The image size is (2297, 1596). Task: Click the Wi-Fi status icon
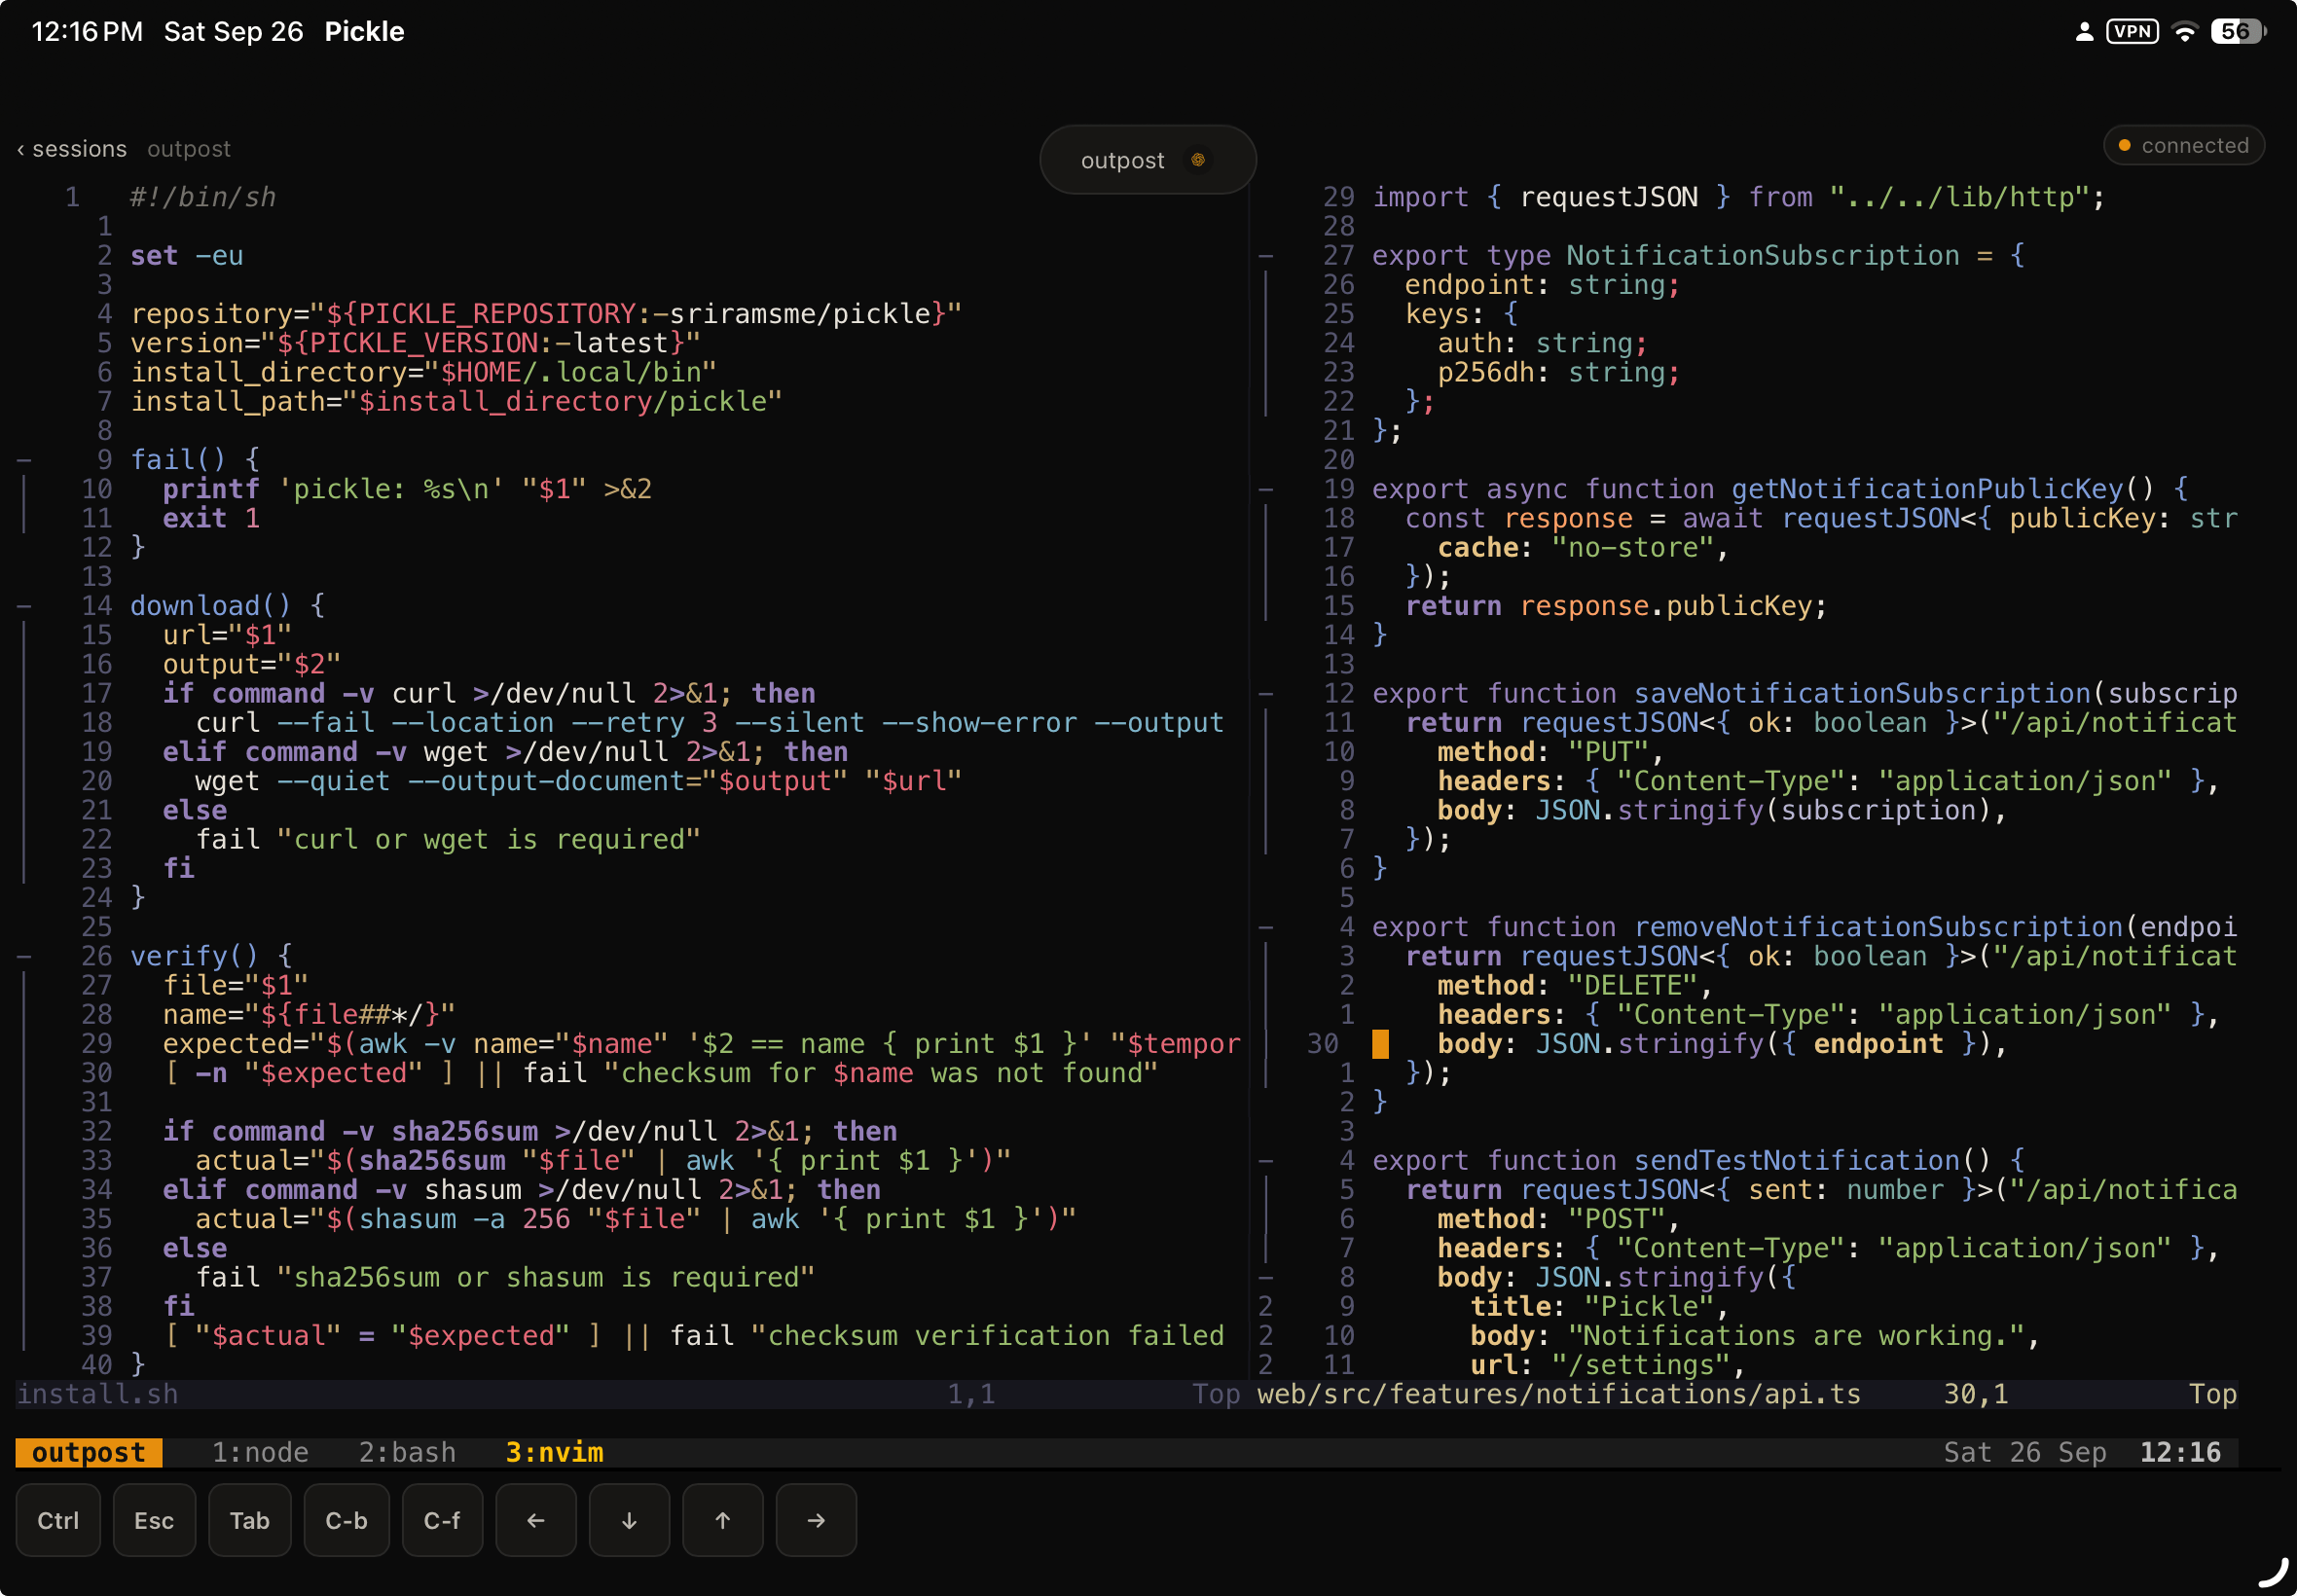tap(2185, 32)
